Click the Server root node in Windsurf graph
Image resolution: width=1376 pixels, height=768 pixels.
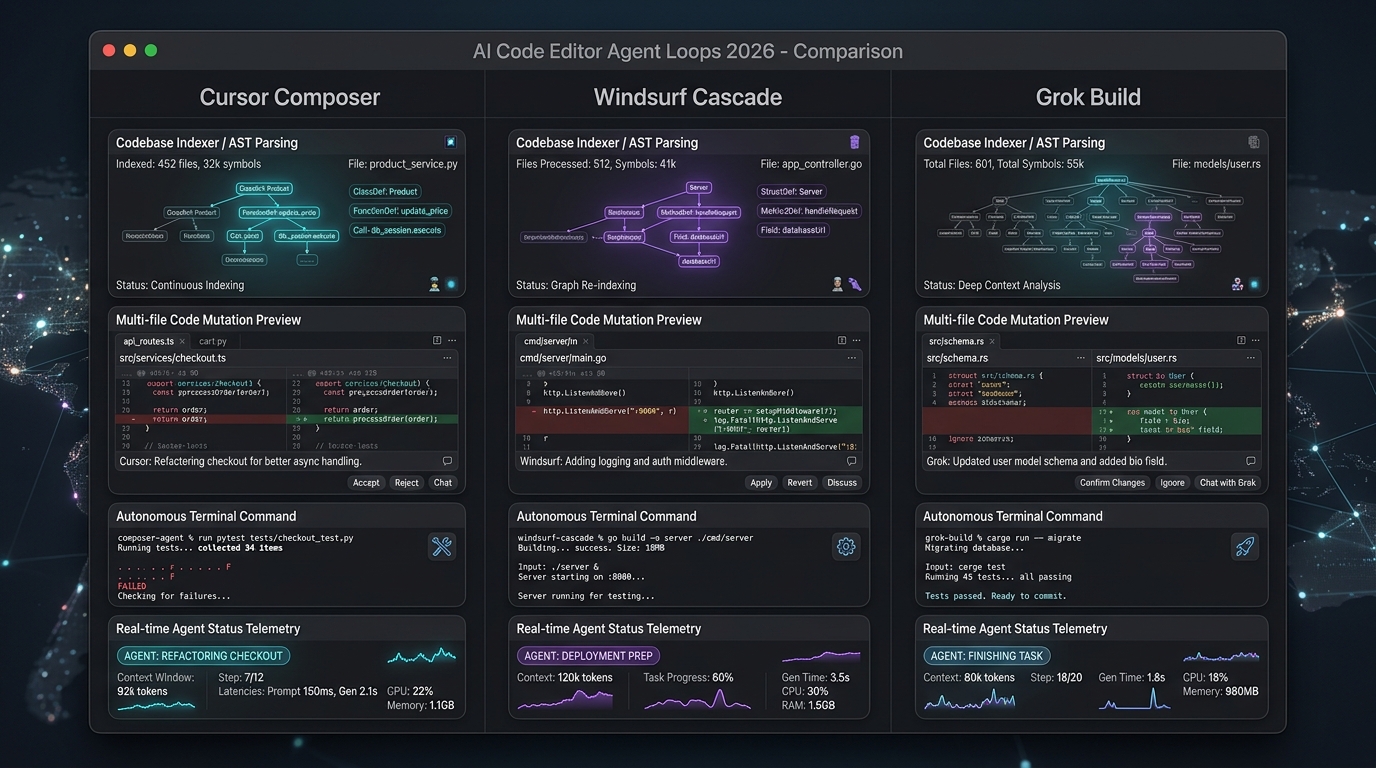(699, 188)
